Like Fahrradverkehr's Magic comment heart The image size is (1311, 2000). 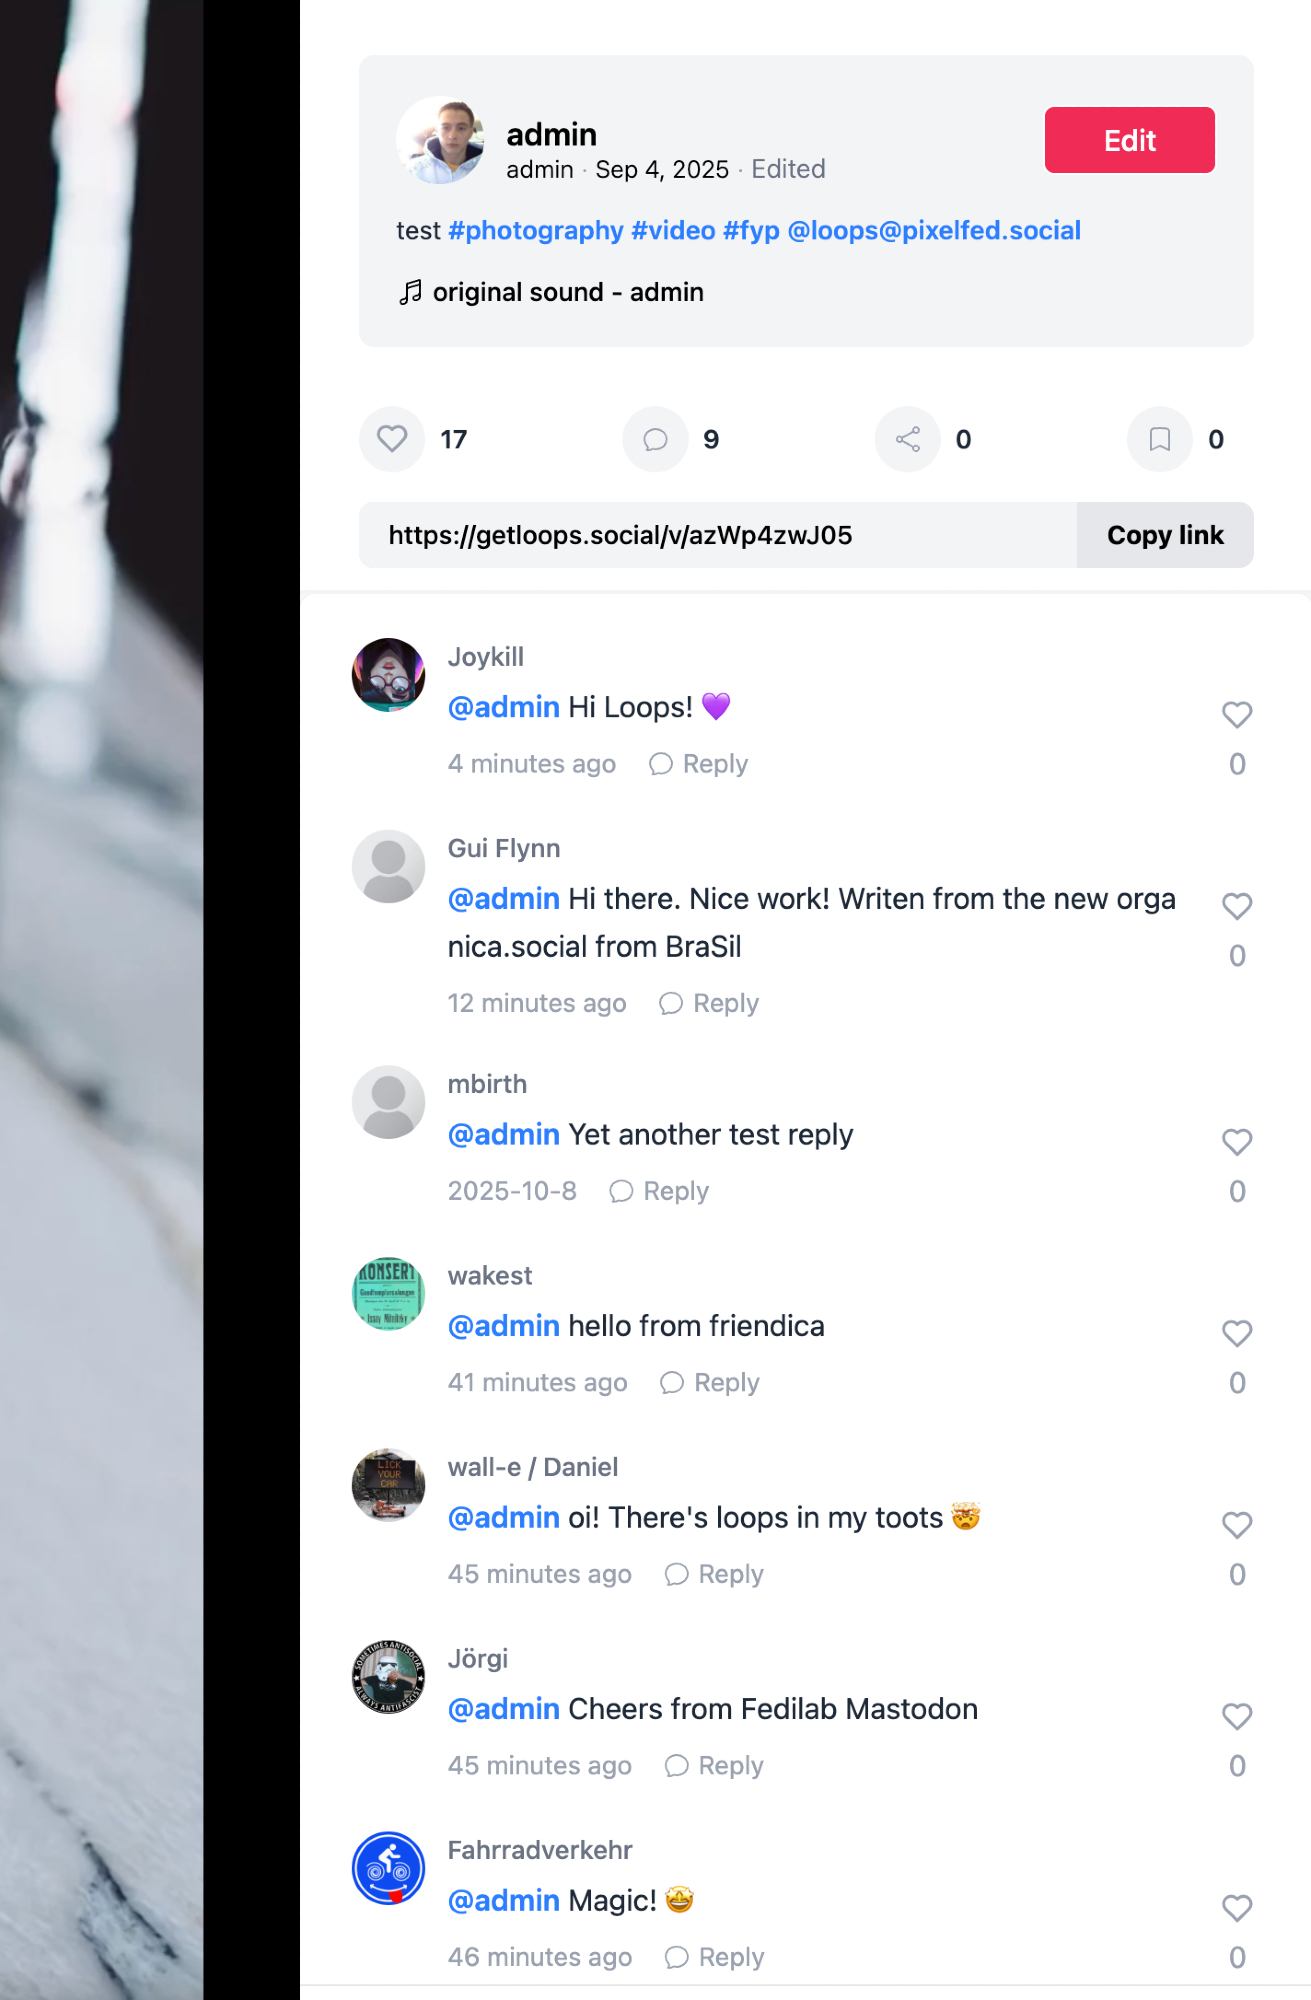(x=1237, y=1908)
